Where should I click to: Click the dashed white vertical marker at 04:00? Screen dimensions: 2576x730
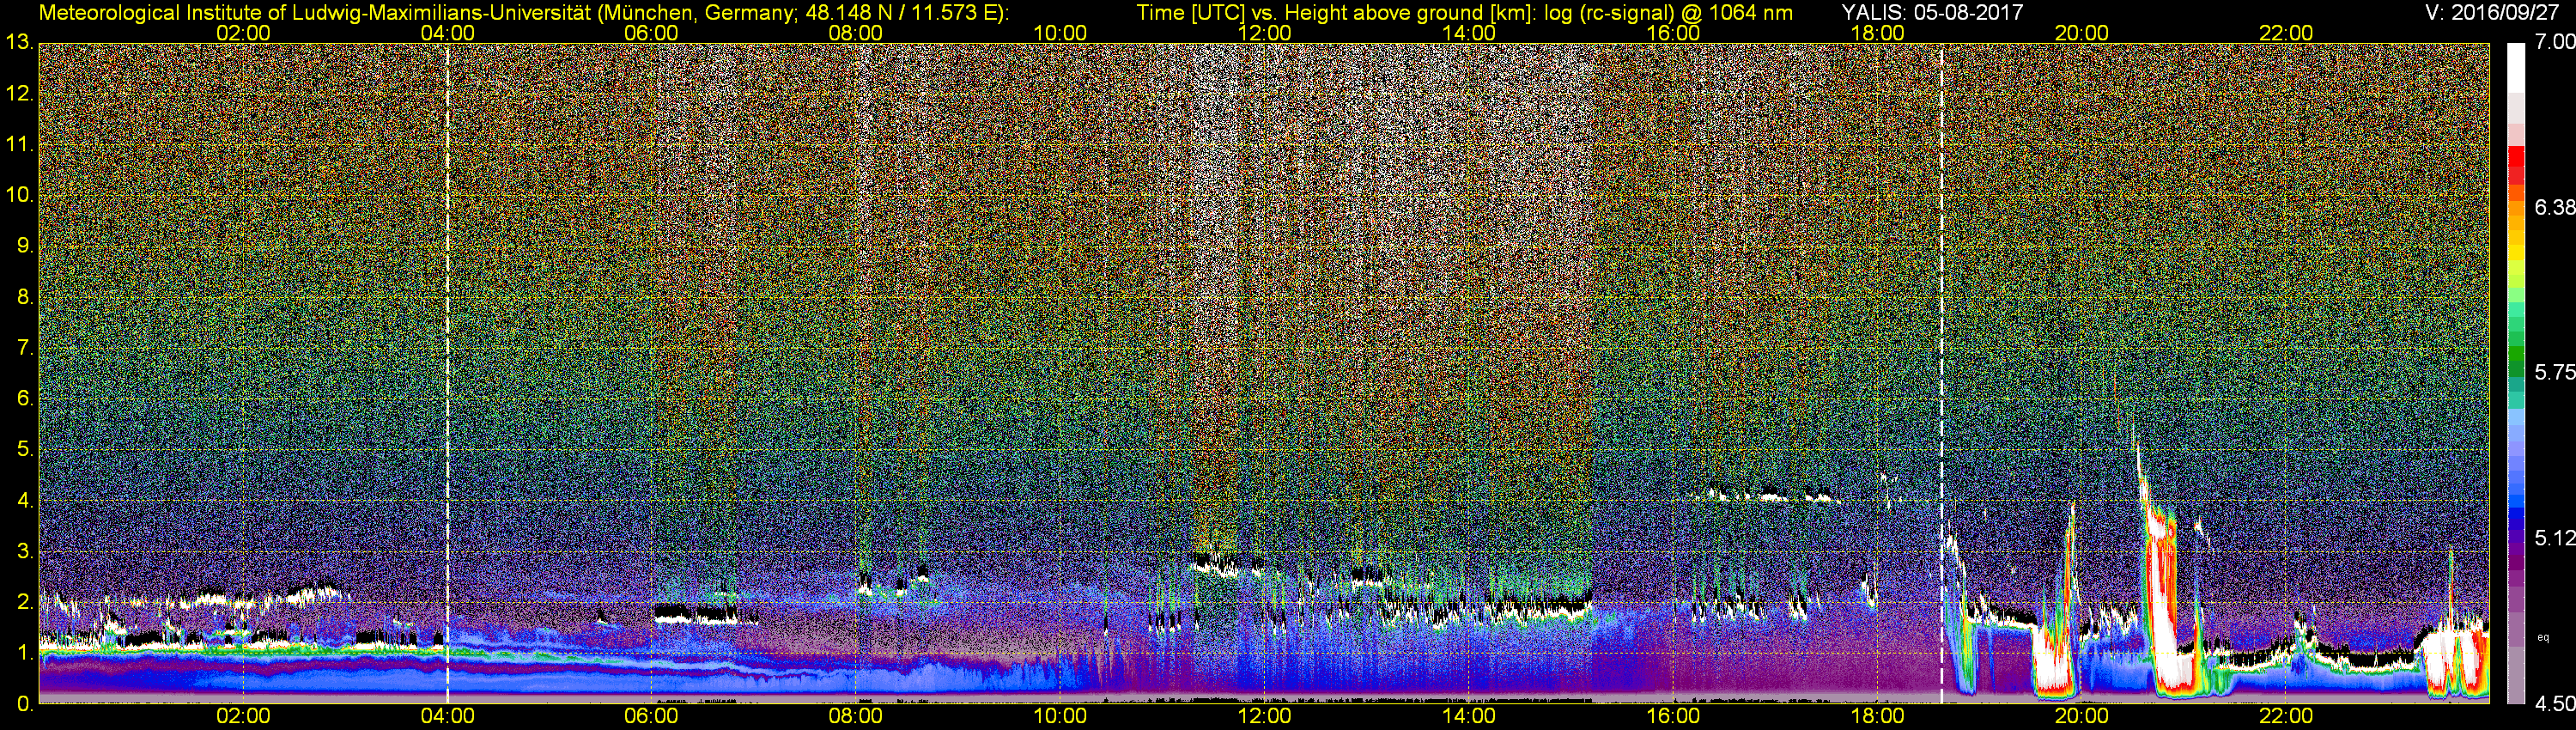tap(447, 373)
